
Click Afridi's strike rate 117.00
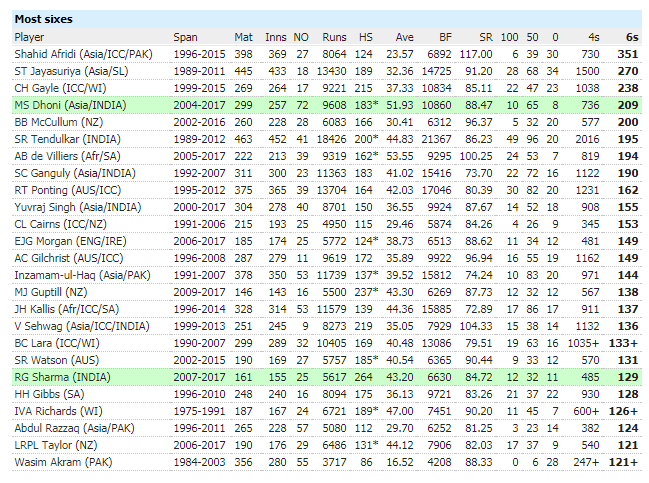click(476, 54)
